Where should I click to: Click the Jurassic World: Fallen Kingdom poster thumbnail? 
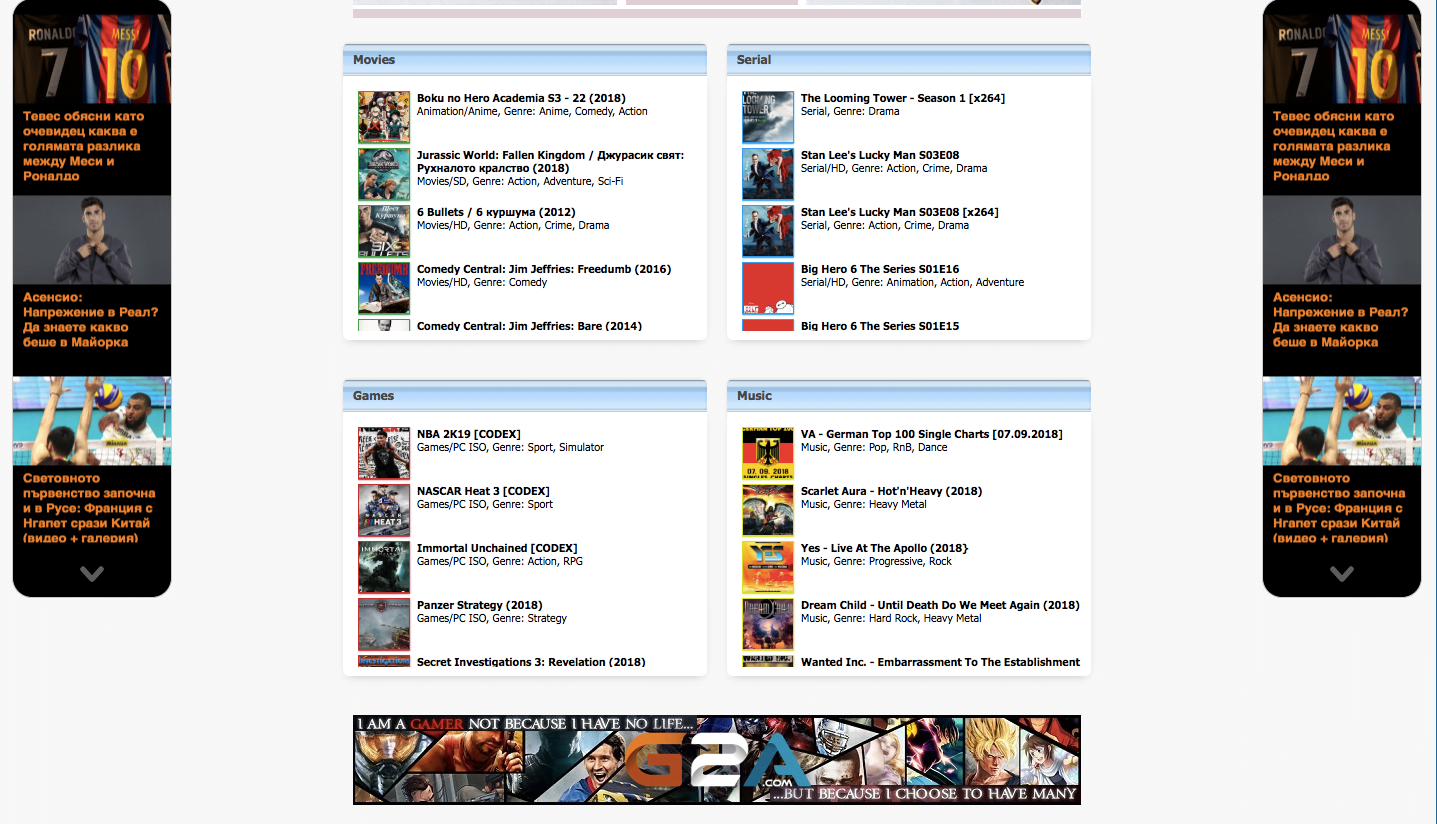coord(384,174)
